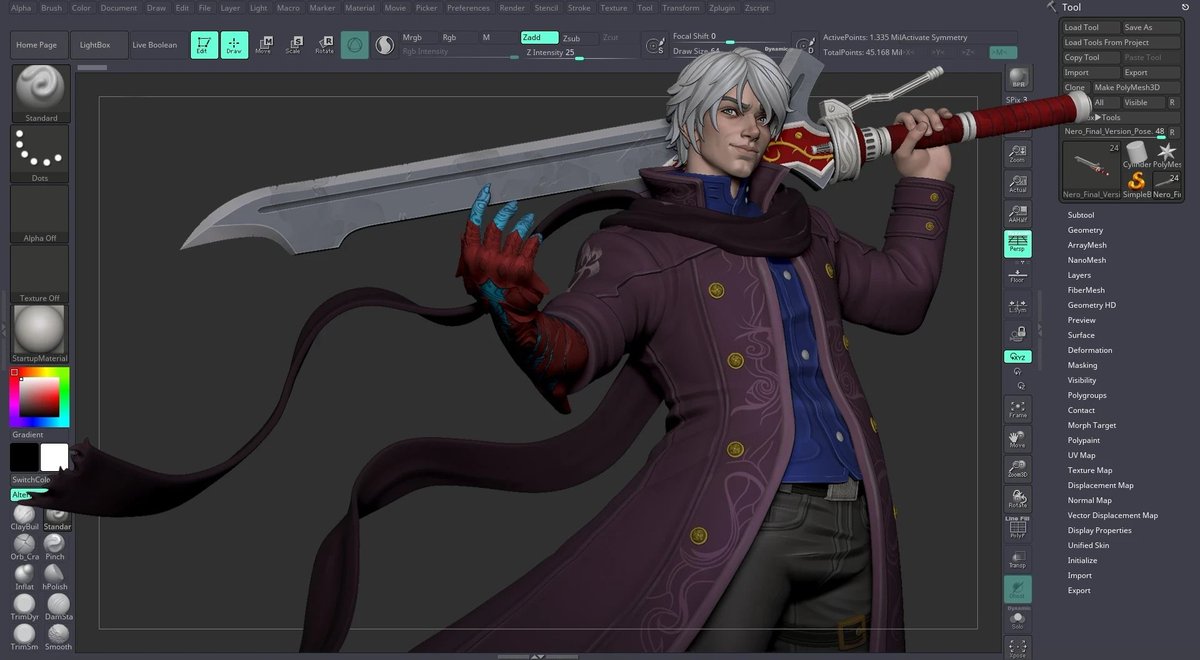Select the SimpleBrush tool thumbnail
This screenshot has height=660, width=1200.
tap(1137, 184)
